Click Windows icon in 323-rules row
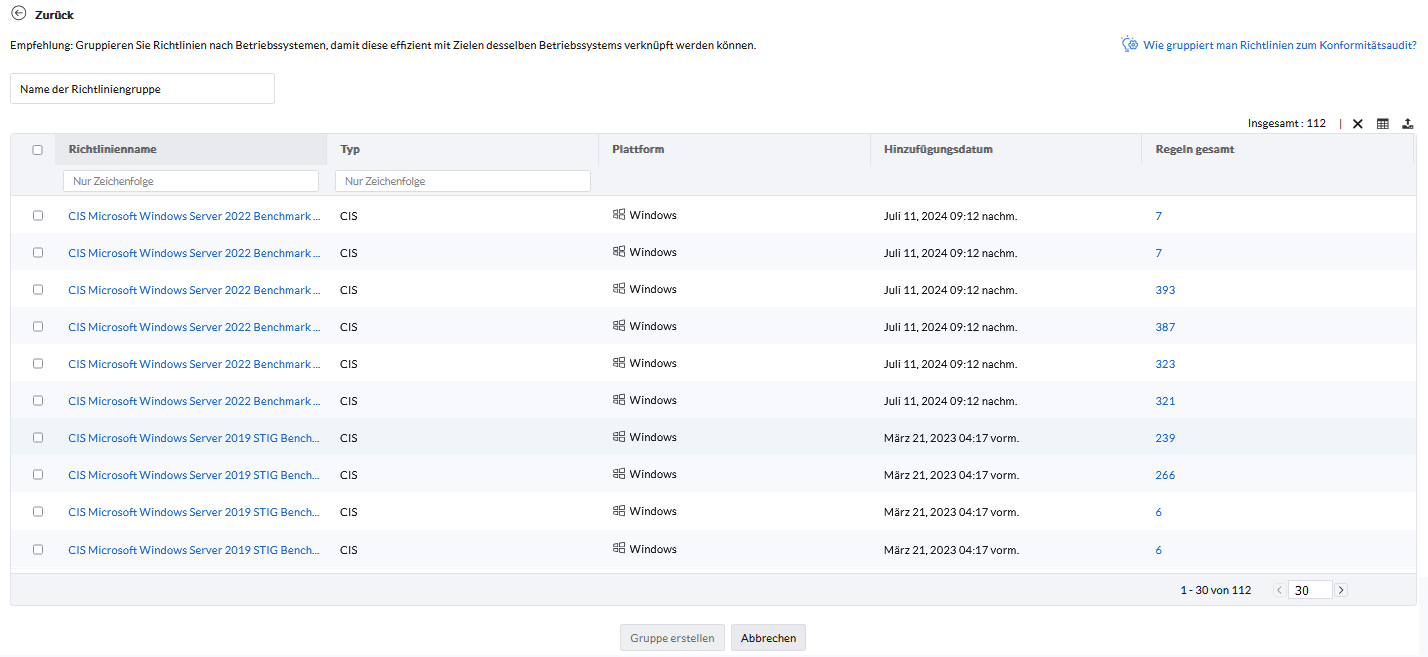This screenshot has height=657, width=1428. pos(619,363)
